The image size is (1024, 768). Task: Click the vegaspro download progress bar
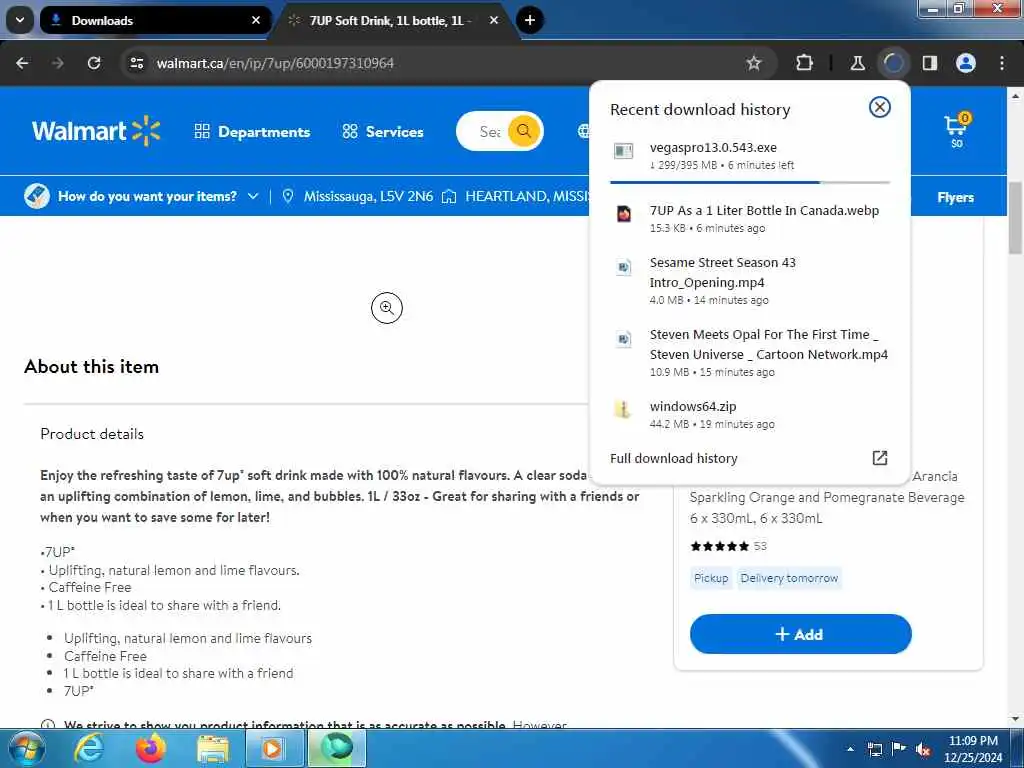(x=750, y=182)
